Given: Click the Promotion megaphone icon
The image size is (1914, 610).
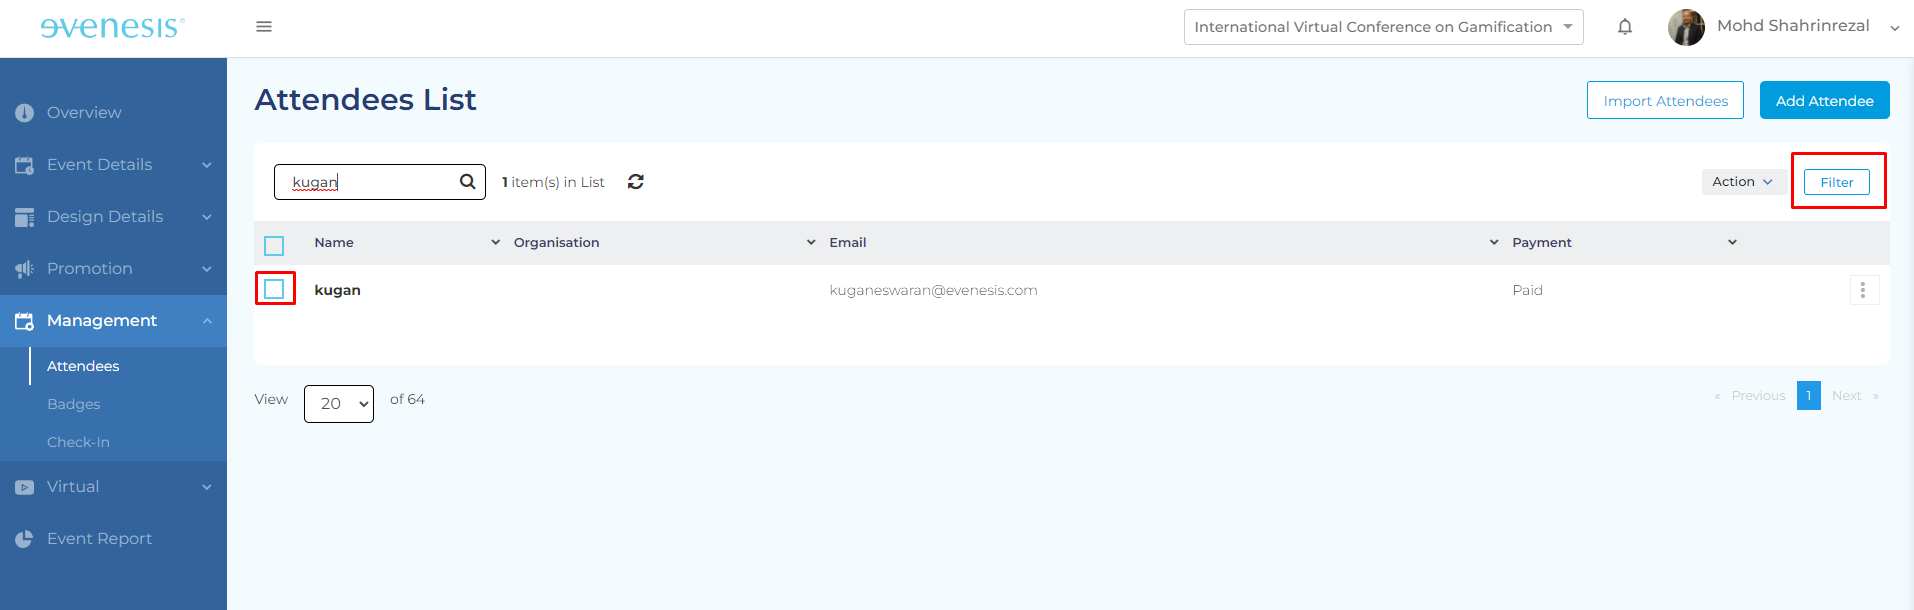Looking at the screenshot, I should click(x=24, y=269).
